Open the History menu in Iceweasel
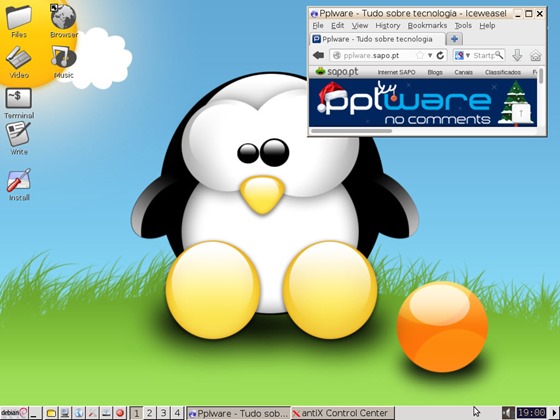This screenshot has width=560, height=420. pyautogui.click(x=388, y=26)
